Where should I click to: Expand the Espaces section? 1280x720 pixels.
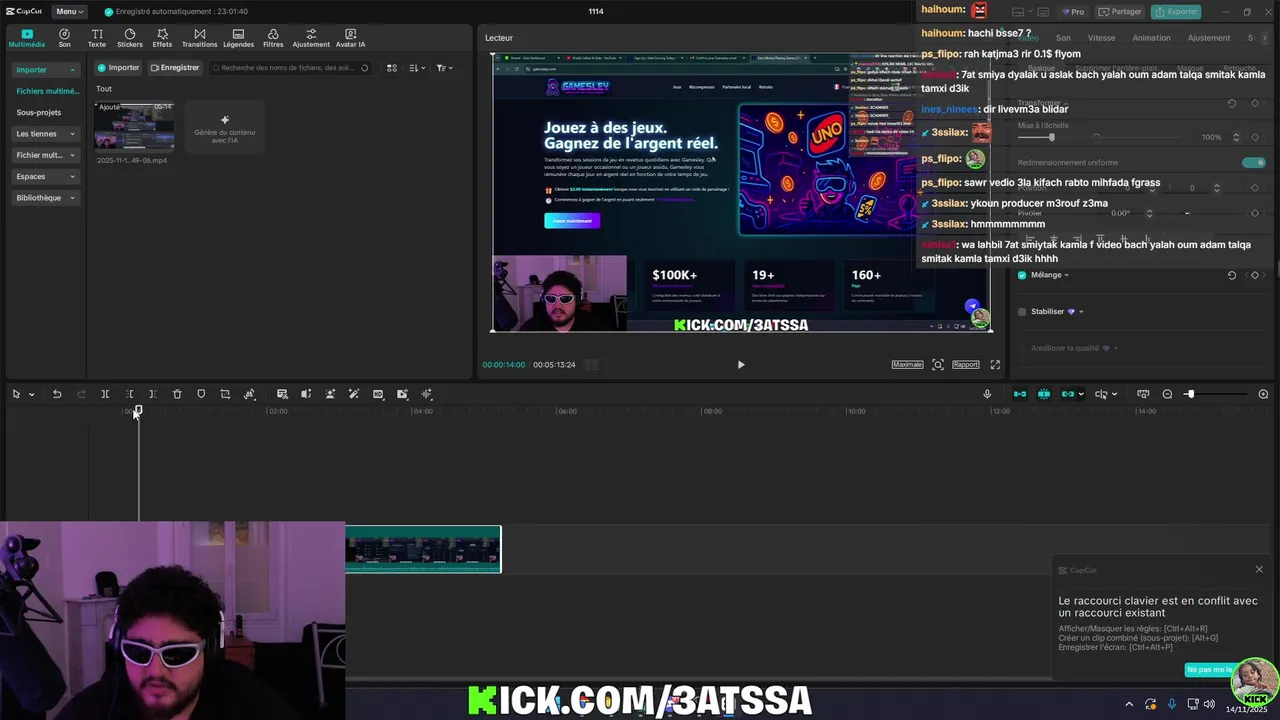click(46, 176)
